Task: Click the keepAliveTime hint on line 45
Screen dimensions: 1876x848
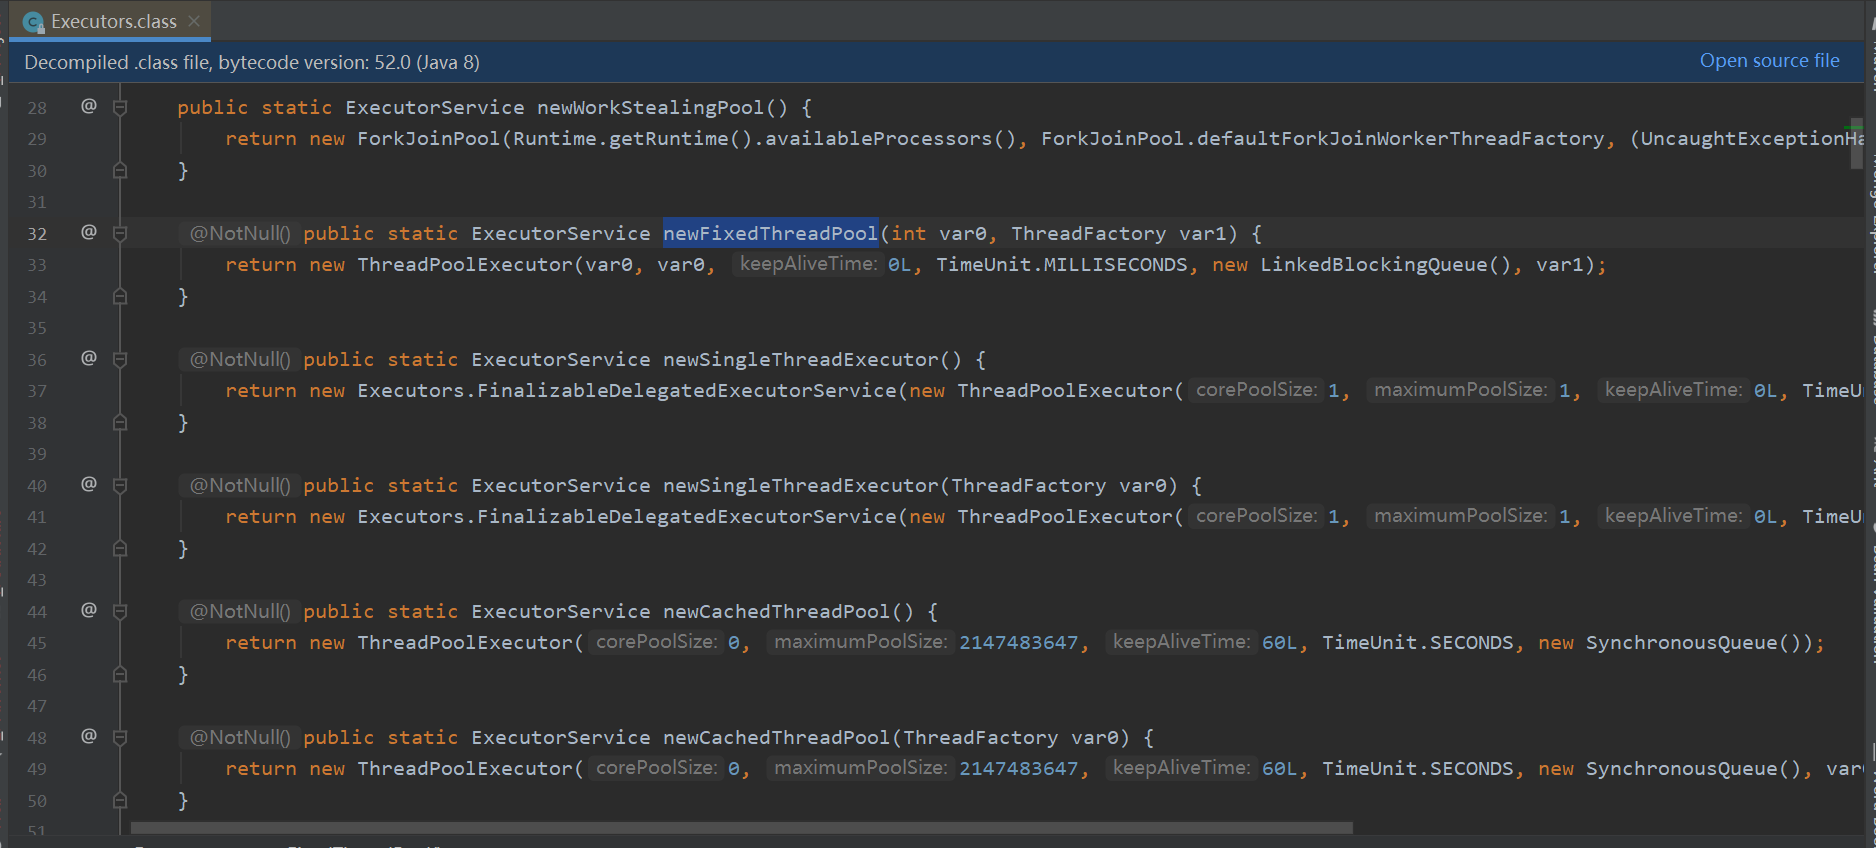Action: click(x=1181, y=642)
